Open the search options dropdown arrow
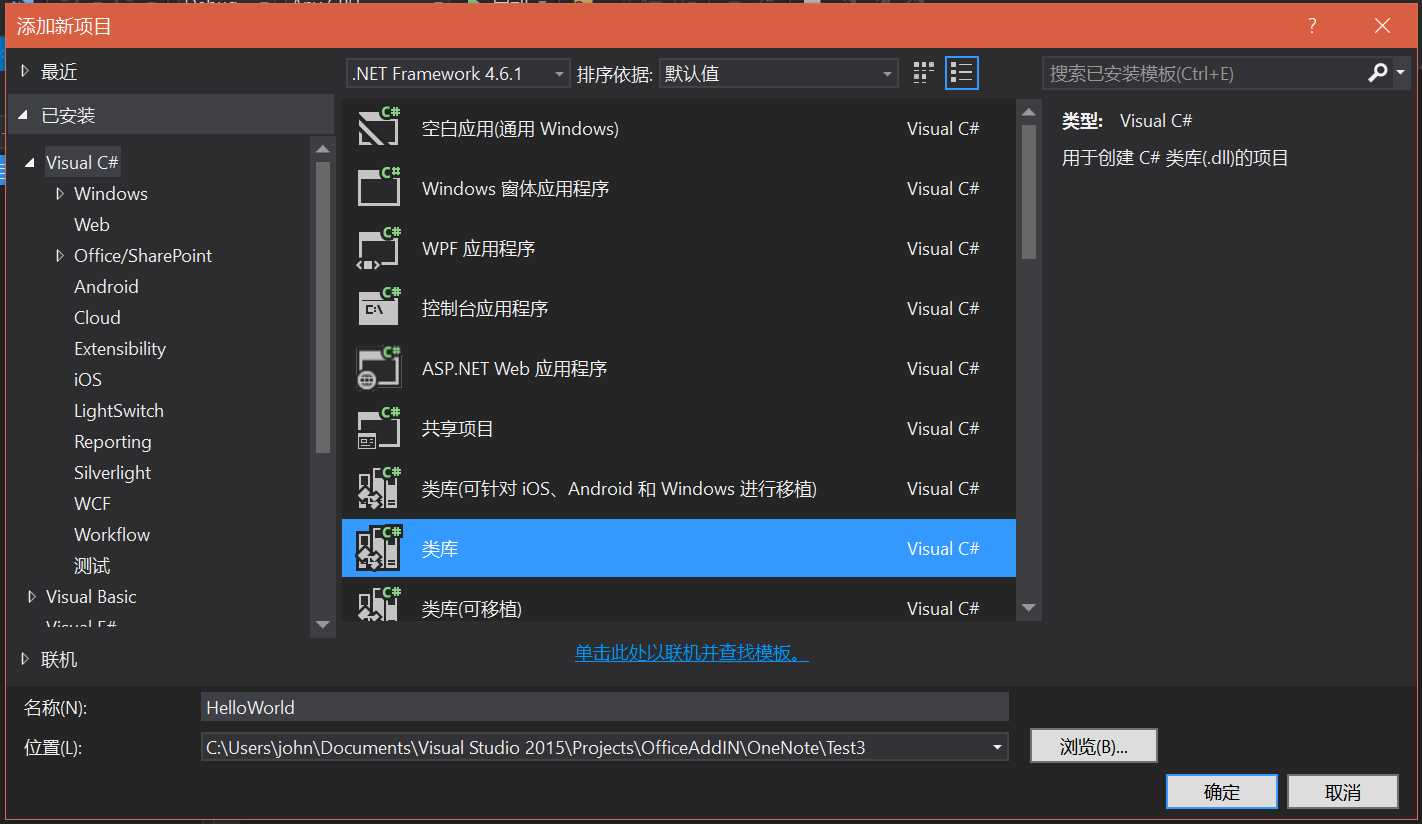 point(1399,73)
